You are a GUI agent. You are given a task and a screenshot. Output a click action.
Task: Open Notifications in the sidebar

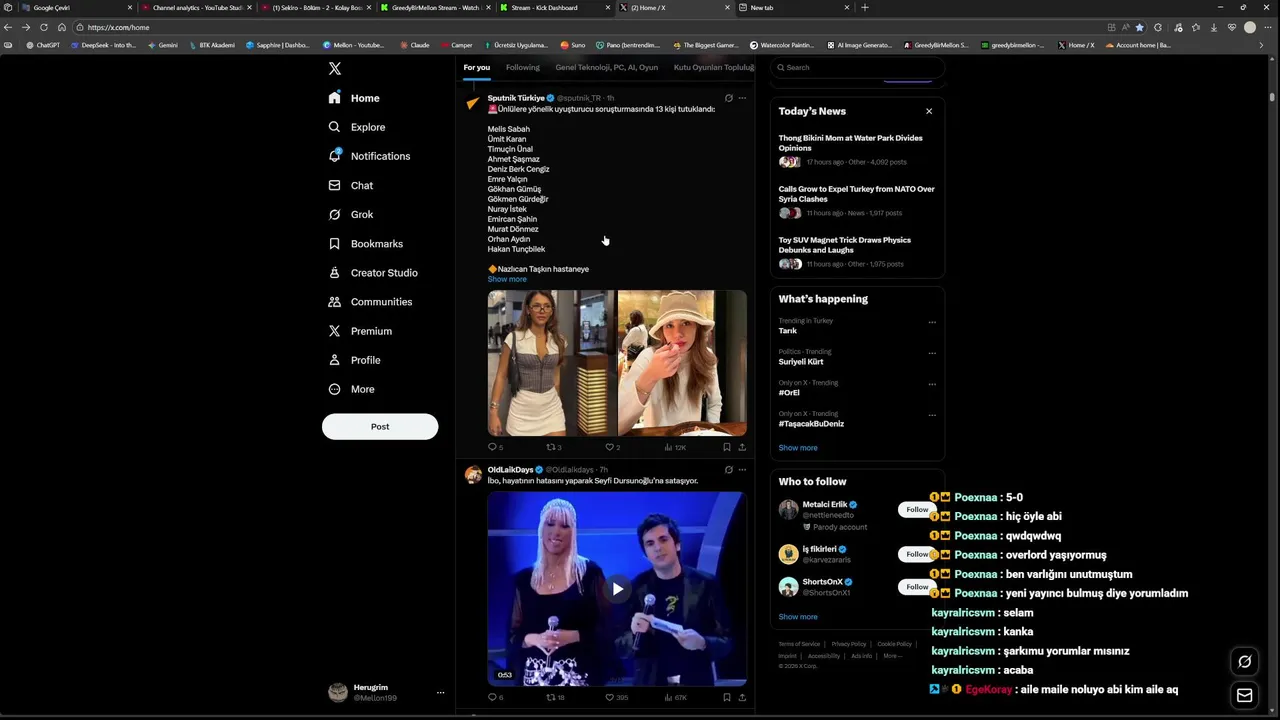click(369, 156)
